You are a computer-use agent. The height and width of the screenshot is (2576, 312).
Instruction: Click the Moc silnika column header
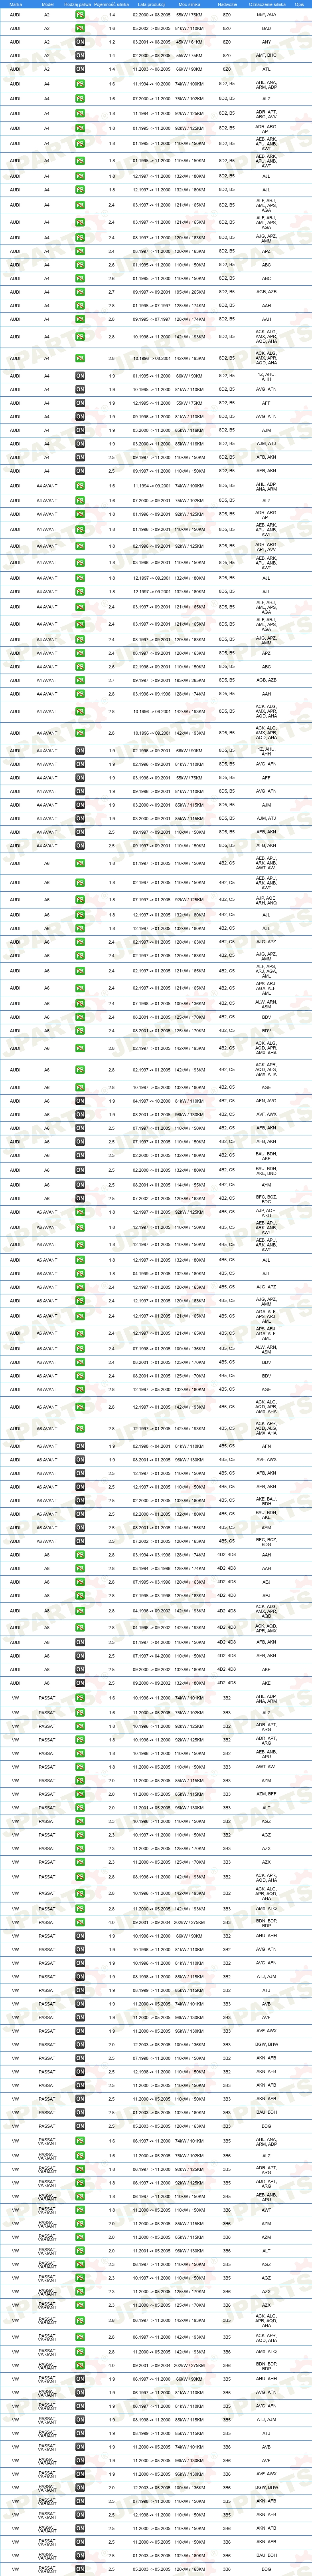pos(190,4)
